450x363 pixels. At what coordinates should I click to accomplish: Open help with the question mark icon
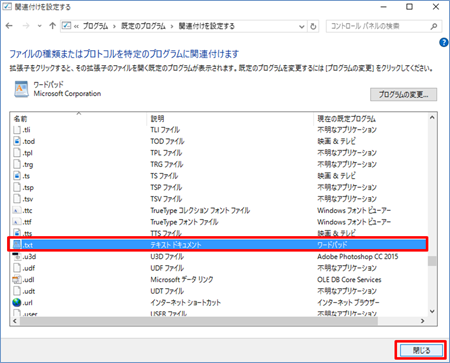[444, 42]
